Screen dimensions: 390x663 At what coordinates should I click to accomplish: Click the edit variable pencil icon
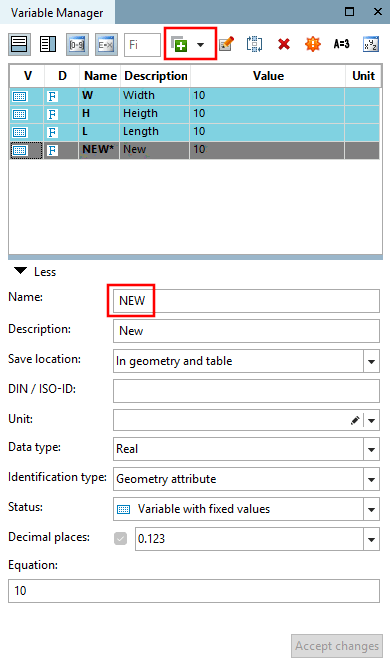226,44
